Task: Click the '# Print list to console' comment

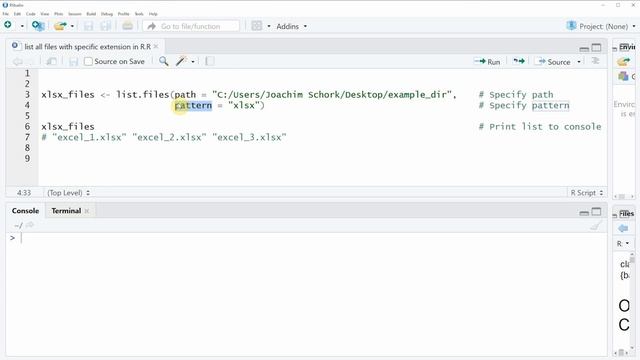Action: 540,127
